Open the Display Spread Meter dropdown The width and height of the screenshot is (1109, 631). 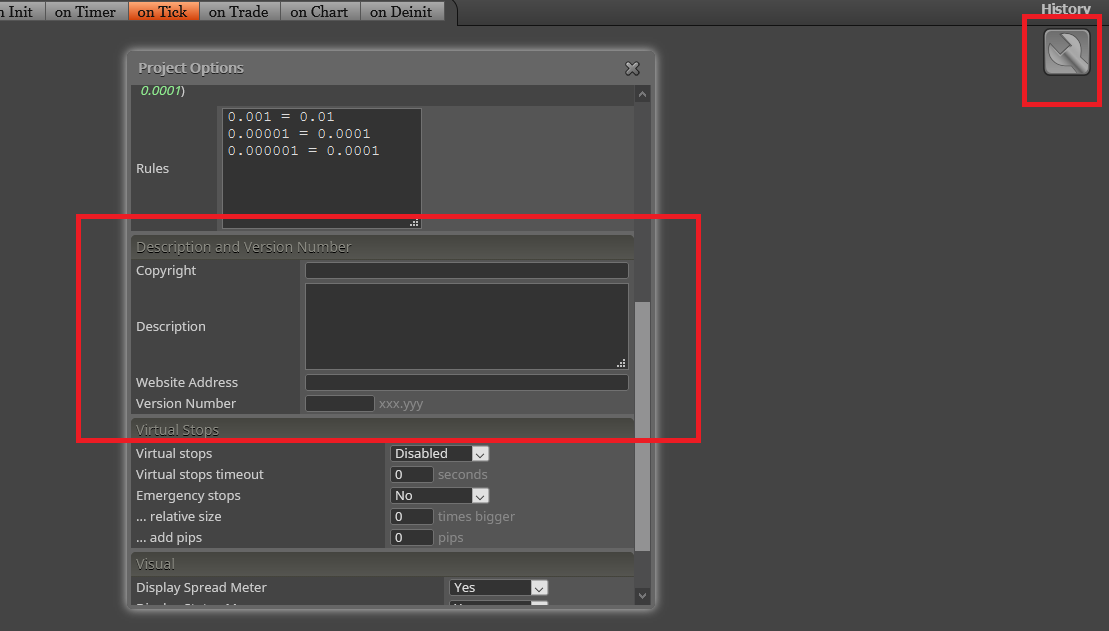click(x=498, y=587)
